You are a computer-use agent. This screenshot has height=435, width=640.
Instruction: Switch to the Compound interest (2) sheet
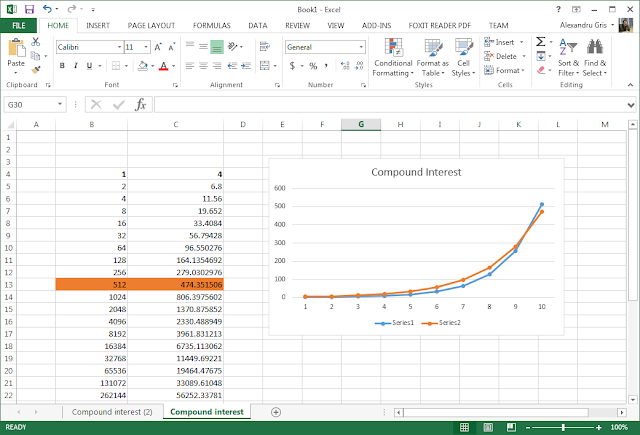pyautogui.click(x=112, y=411)
